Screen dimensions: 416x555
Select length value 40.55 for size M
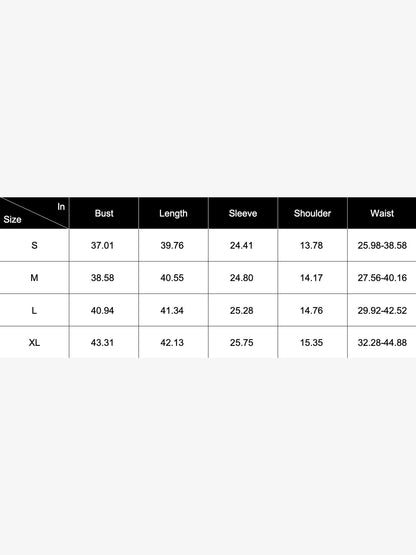point(172,278)
